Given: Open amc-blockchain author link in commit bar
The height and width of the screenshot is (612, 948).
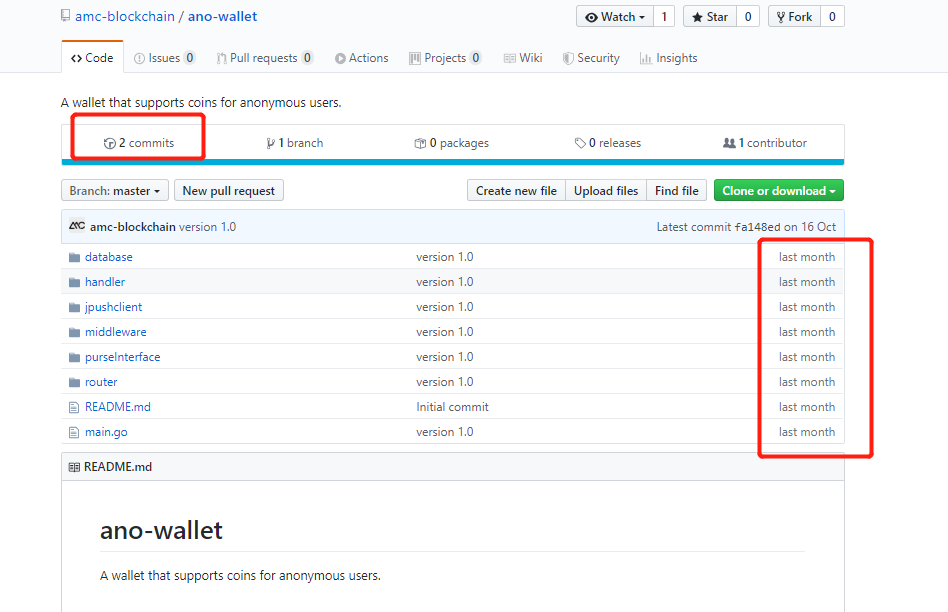Looking at the screenshot, I should [132, 227].
